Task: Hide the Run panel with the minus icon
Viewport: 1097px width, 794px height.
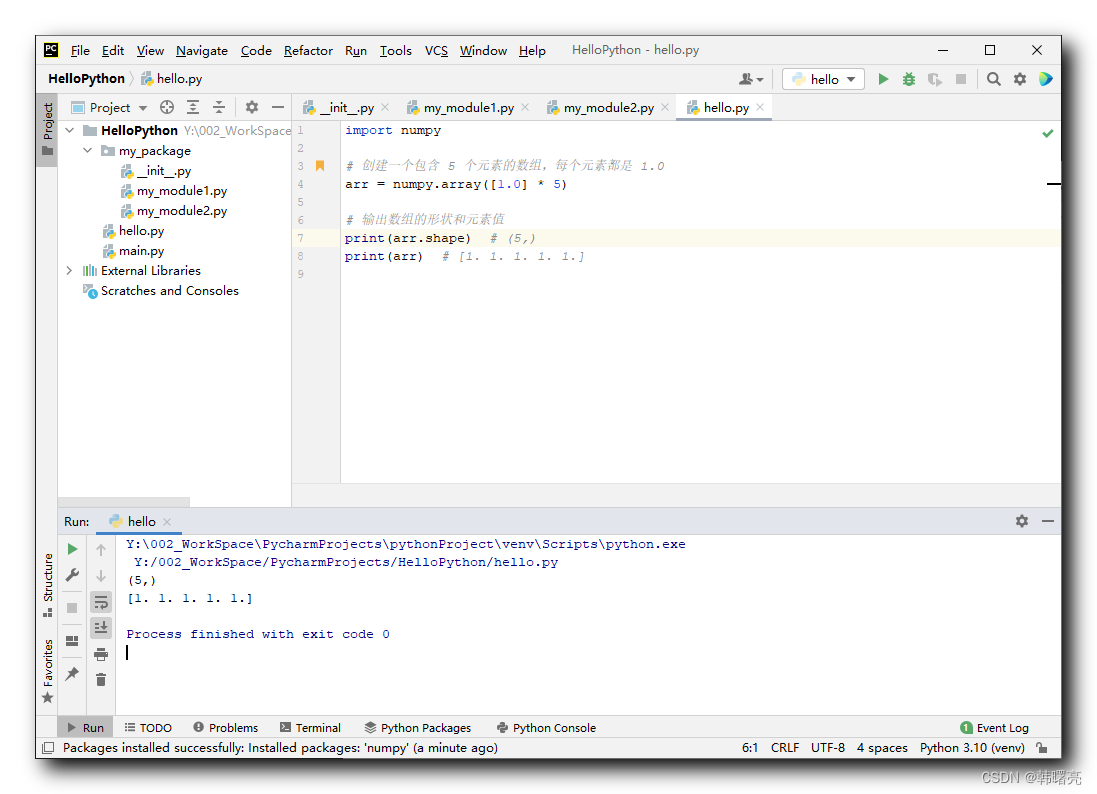Action: [1047, 521]
